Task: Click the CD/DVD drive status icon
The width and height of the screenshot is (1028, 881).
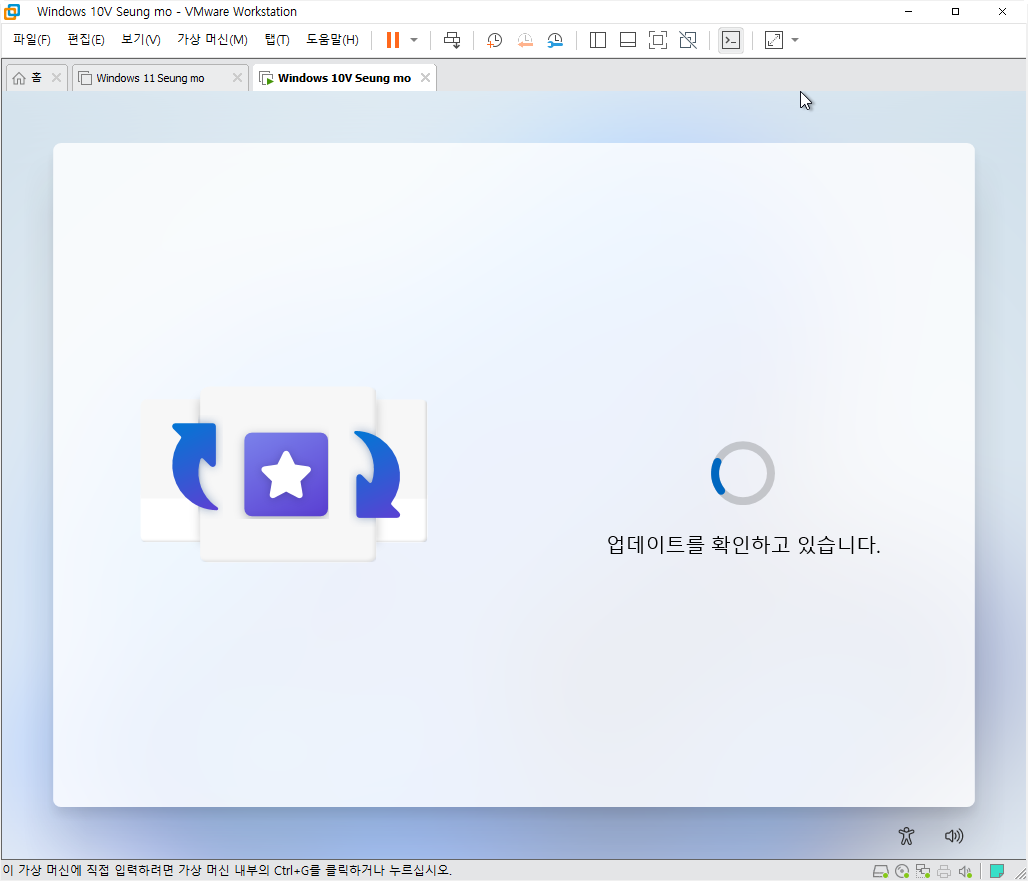Action: [902, 871]
